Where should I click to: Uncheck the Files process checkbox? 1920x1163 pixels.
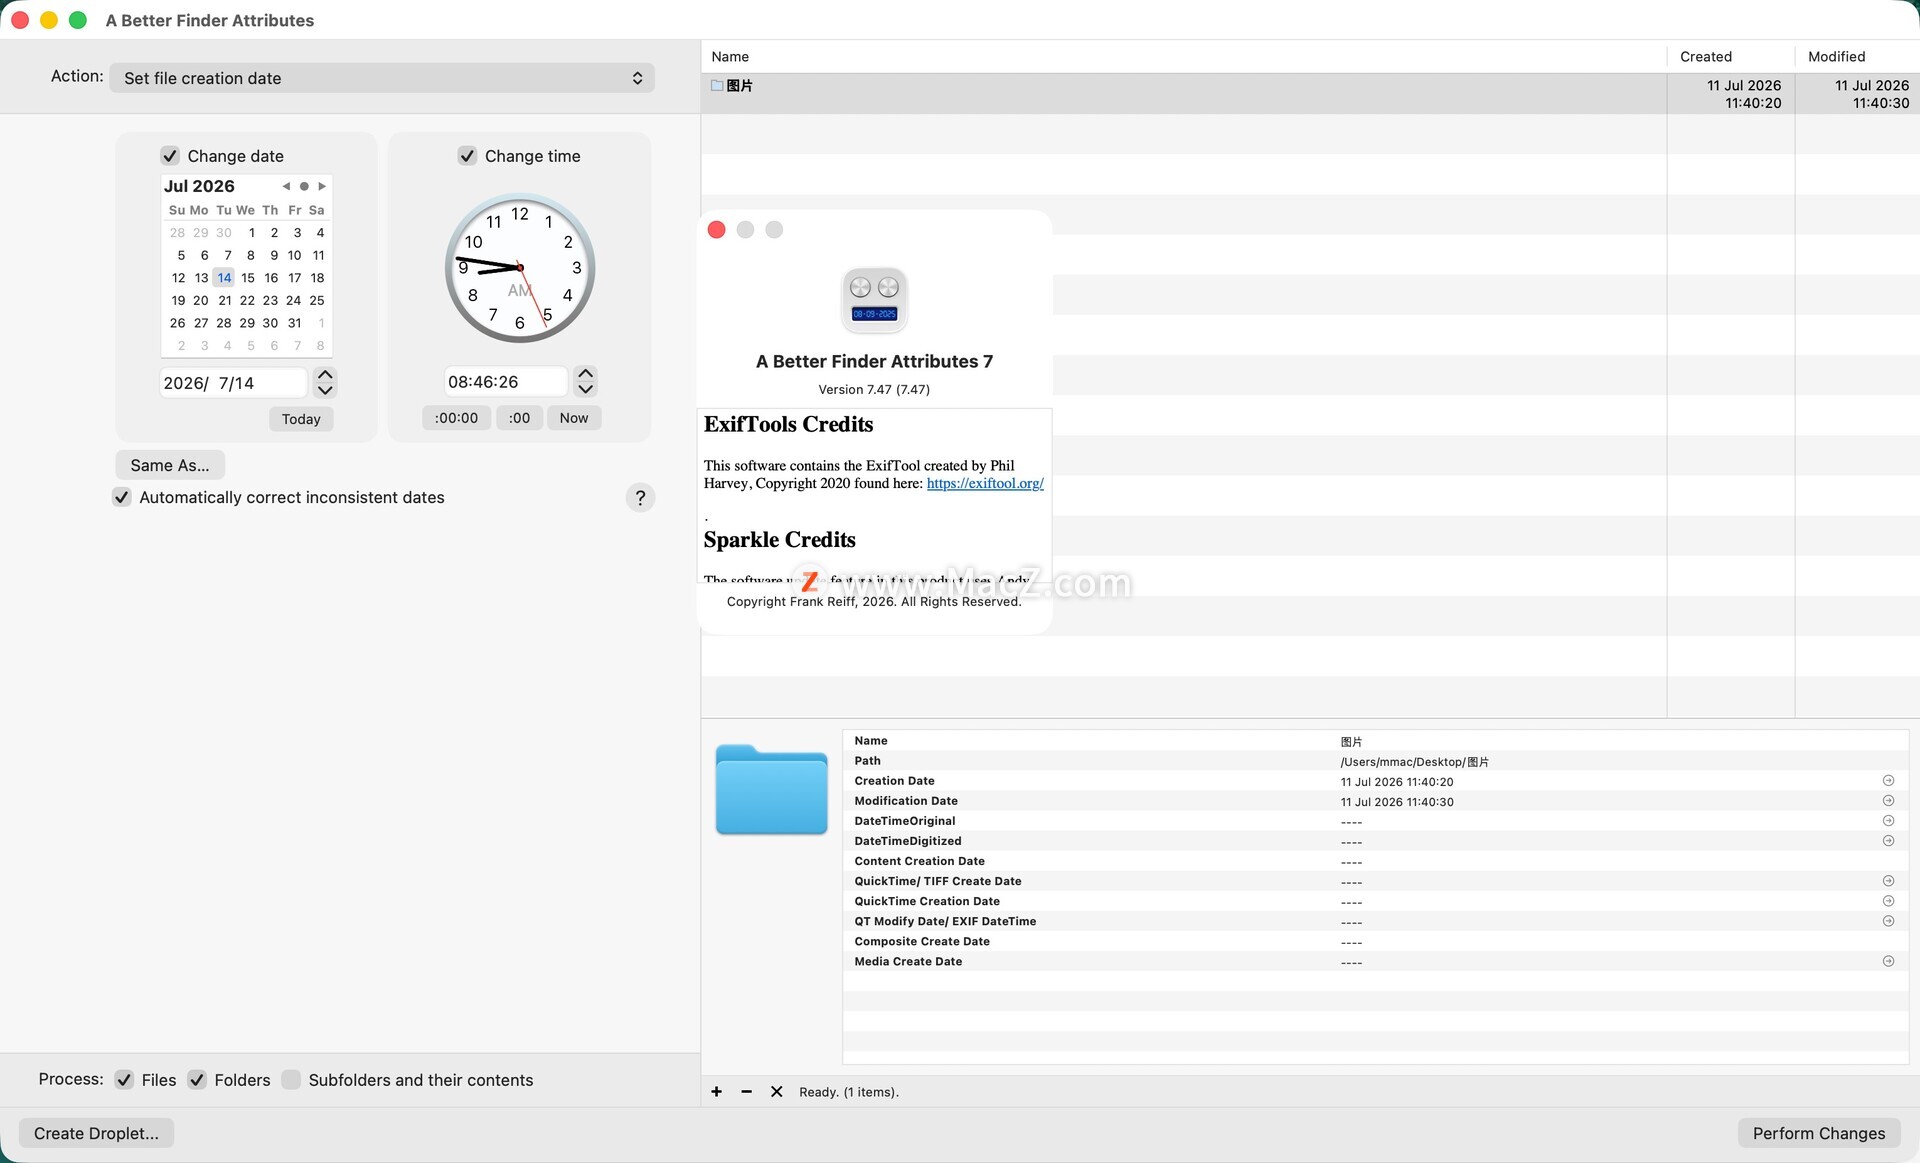[124, 1080]
